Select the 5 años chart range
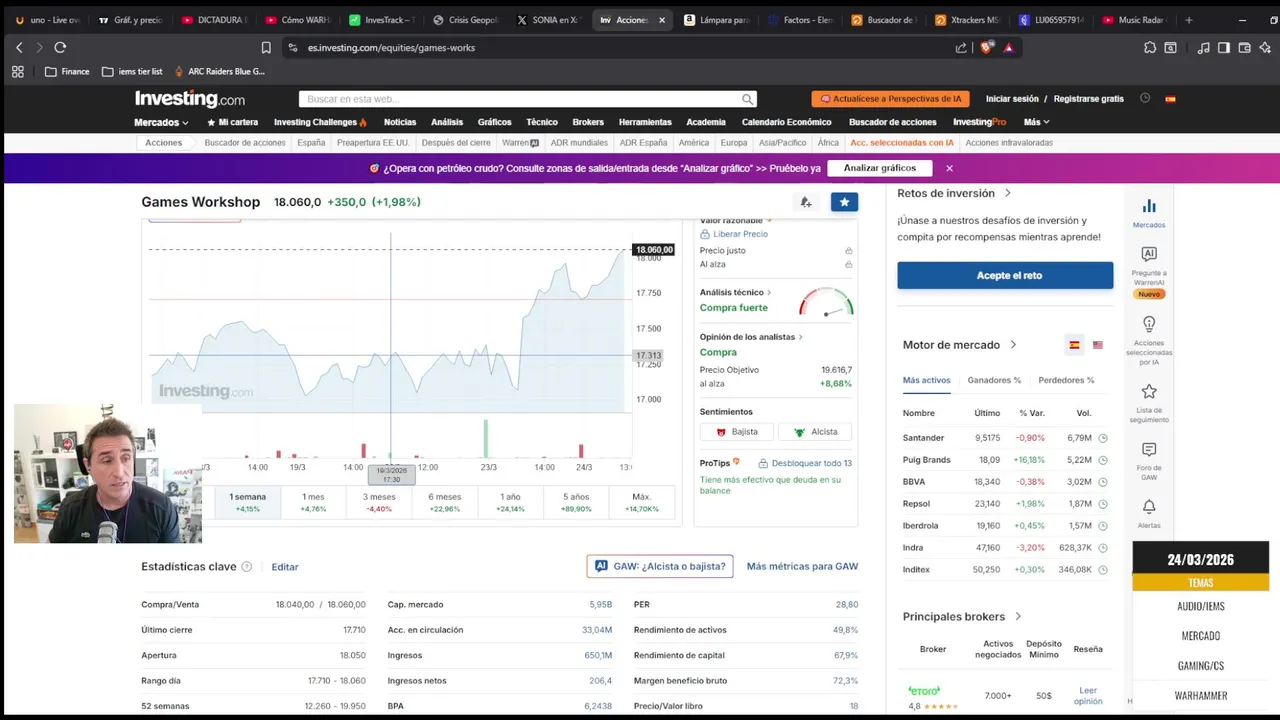 576,502
